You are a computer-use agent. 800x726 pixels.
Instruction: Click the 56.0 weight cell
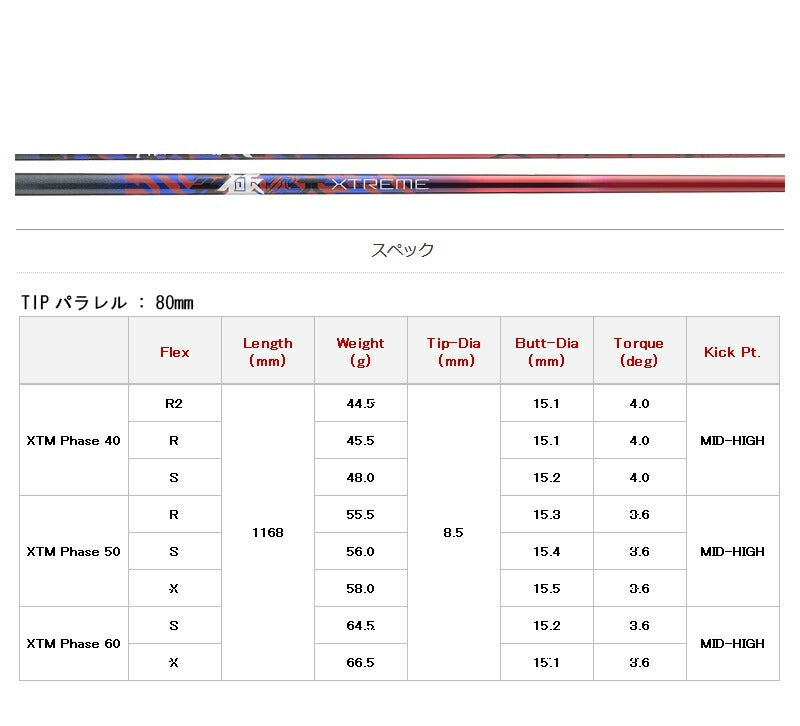361,552
